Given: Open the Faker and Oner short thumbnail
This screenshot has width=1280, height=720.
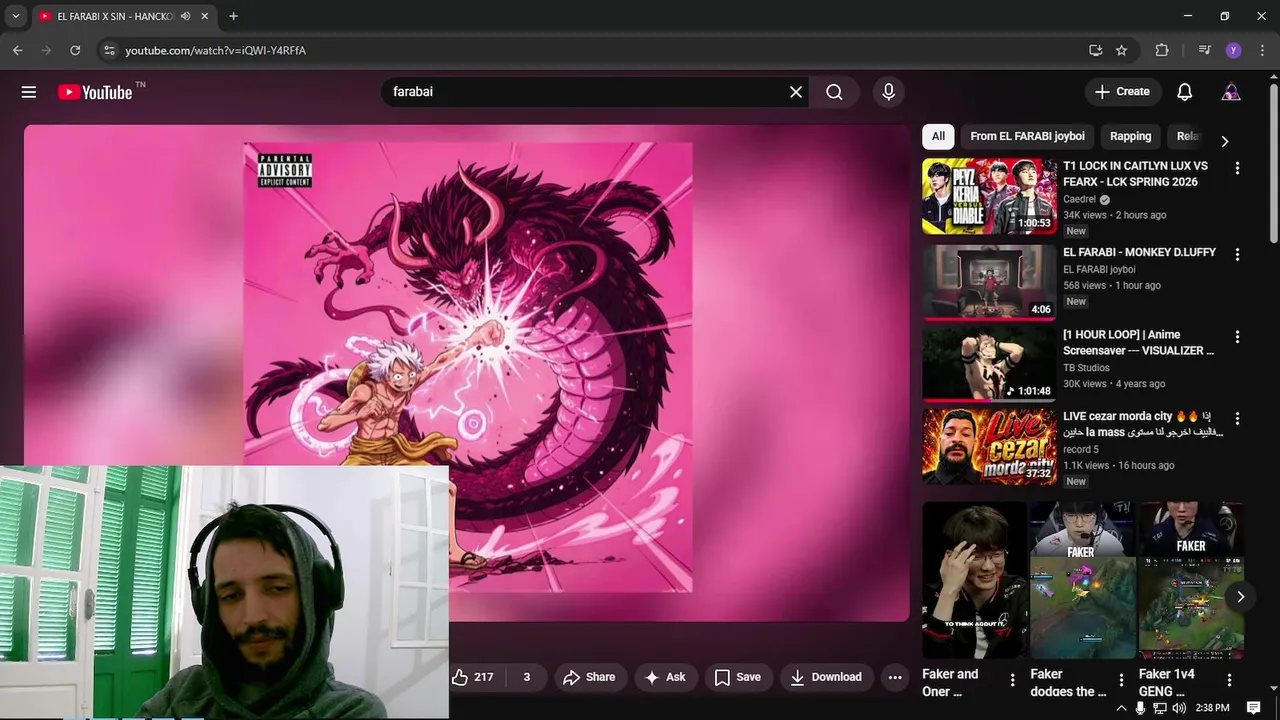Looking at the screenshot, I should (x=974, y=580).
